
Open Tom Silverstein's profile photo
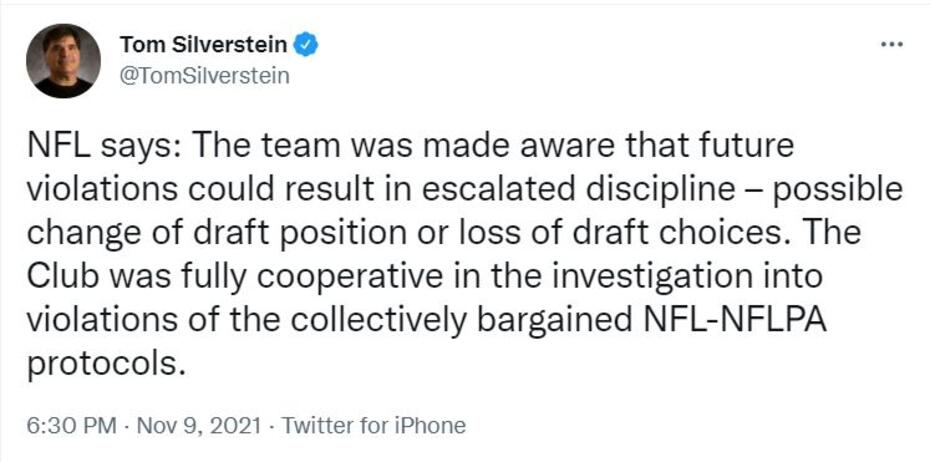[x=63, y=60]
